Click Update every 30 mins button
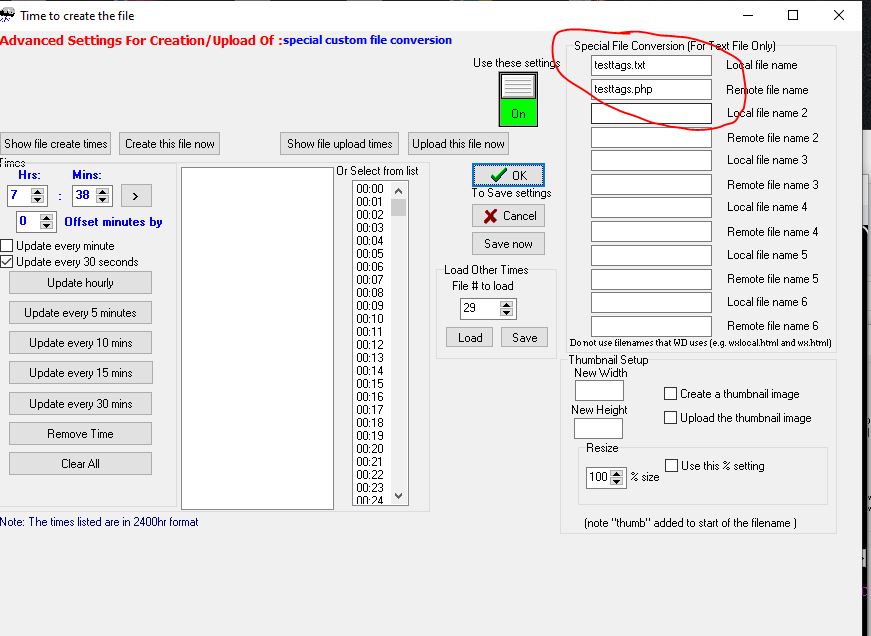871x636 pixels. pos(80,404)
